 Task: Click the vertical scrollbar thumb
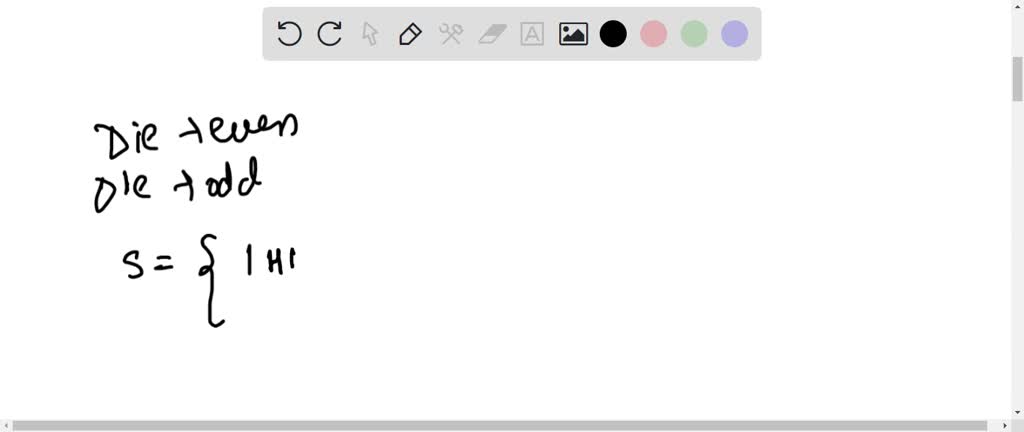point(1017,79)
